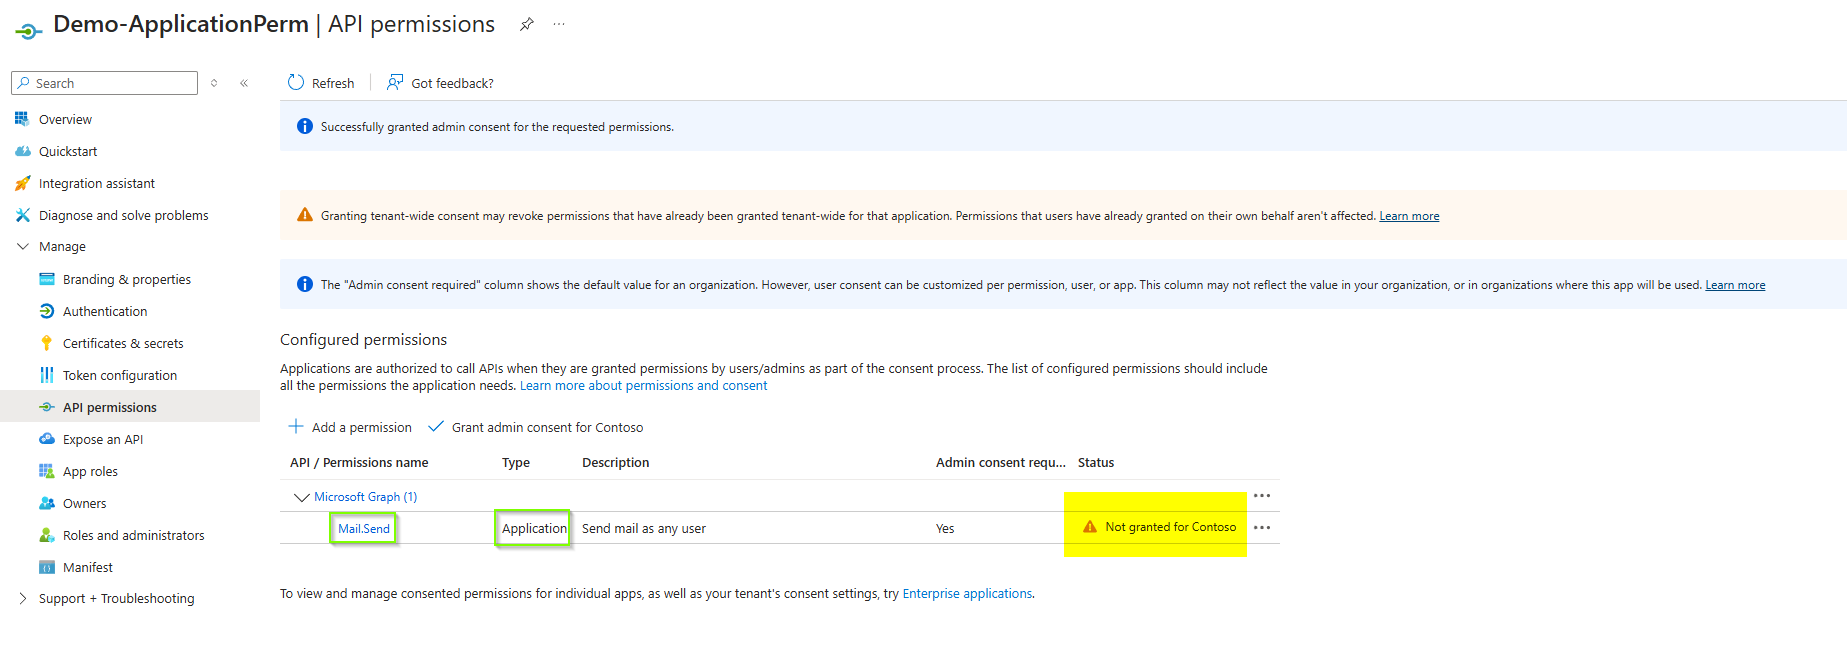Image resolution: width=1847 pixels, height=671 pixels.
Task: Click the Description column header
Action: pyautogui.click(x=616, y=463)
